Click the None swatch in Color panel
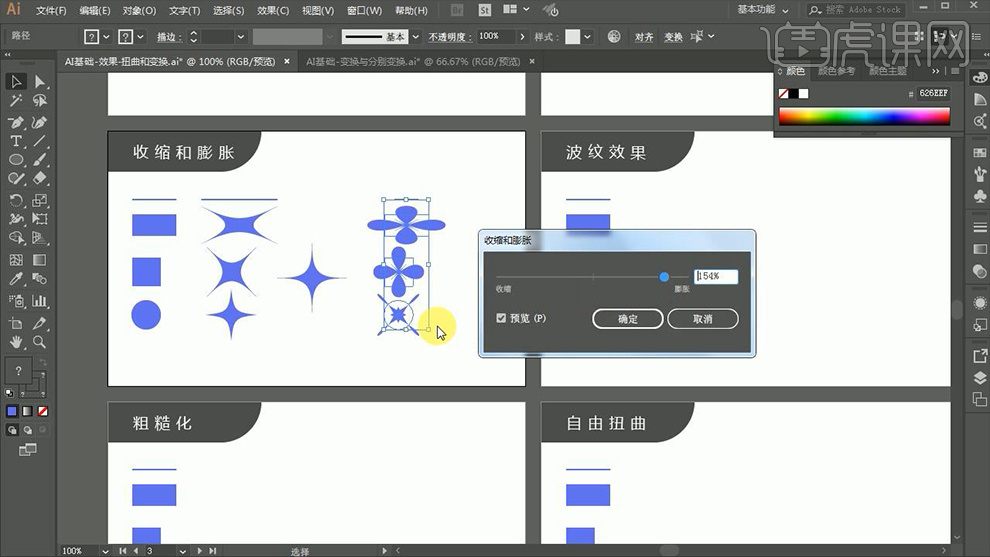 pyautogui.click(x=784, y=94)
